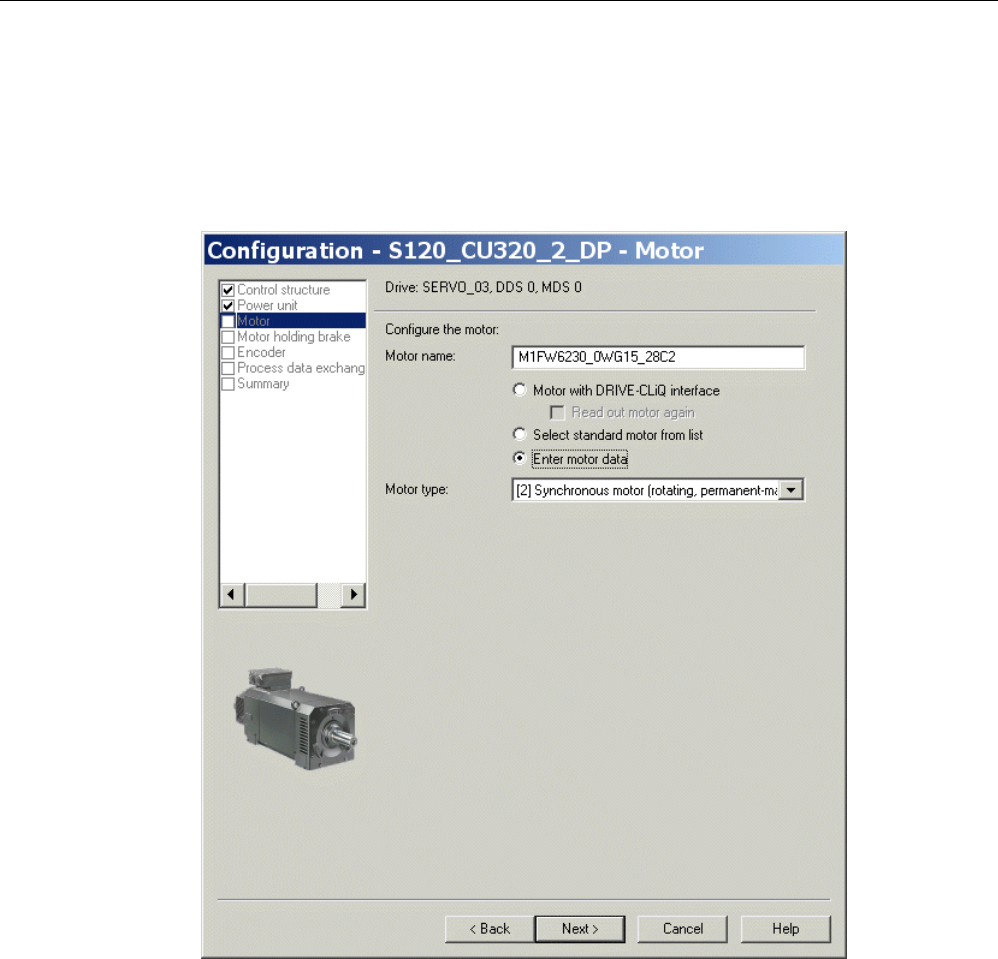Image resolution: width=998 pixels, height=959 pixels.
Task: Jump to the Summary step
Action: coord(264,384)
